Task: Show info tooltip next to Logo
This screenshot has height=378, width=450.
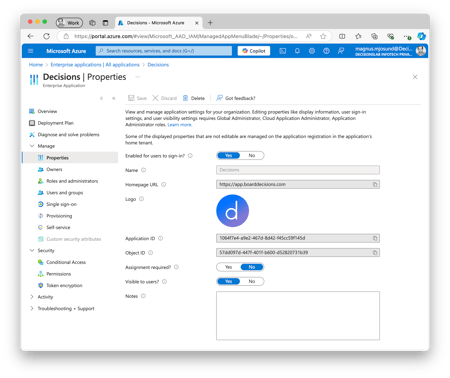Action: [x=141, y=199]
